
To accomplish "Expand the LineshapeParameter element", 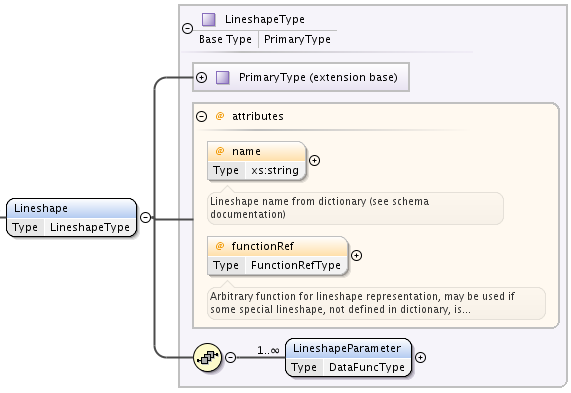I will click(x=421, y=358).
